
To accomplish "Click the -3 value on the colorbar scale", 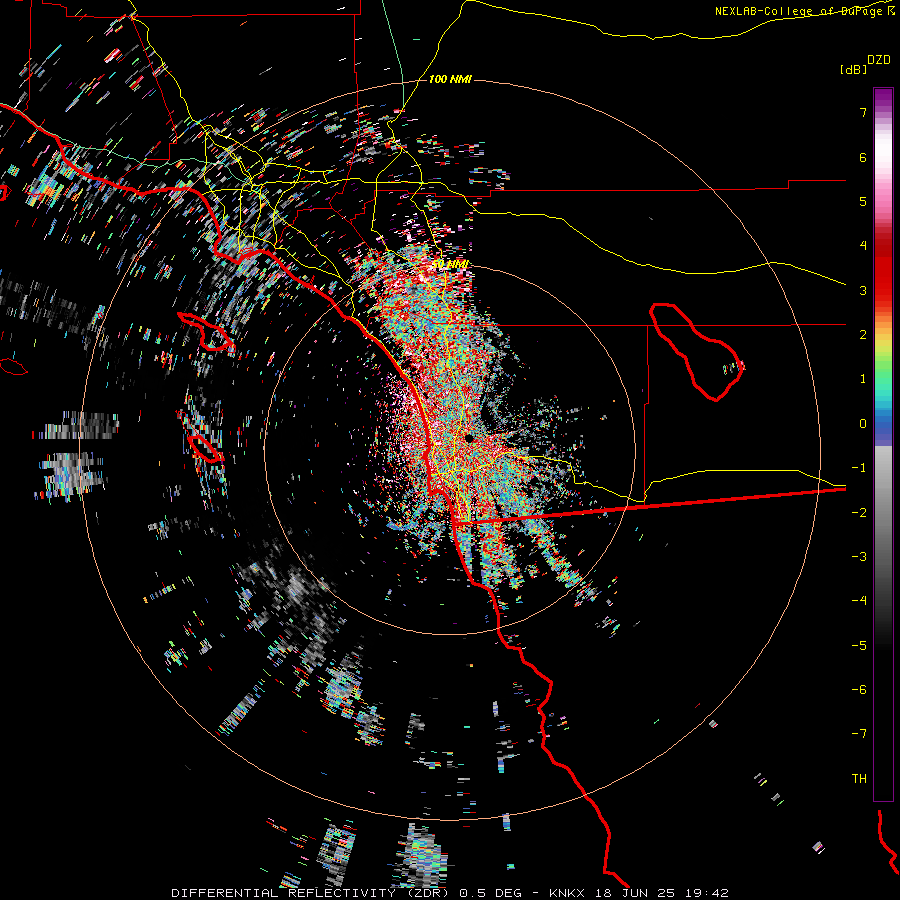I will [x=859, y=557].
